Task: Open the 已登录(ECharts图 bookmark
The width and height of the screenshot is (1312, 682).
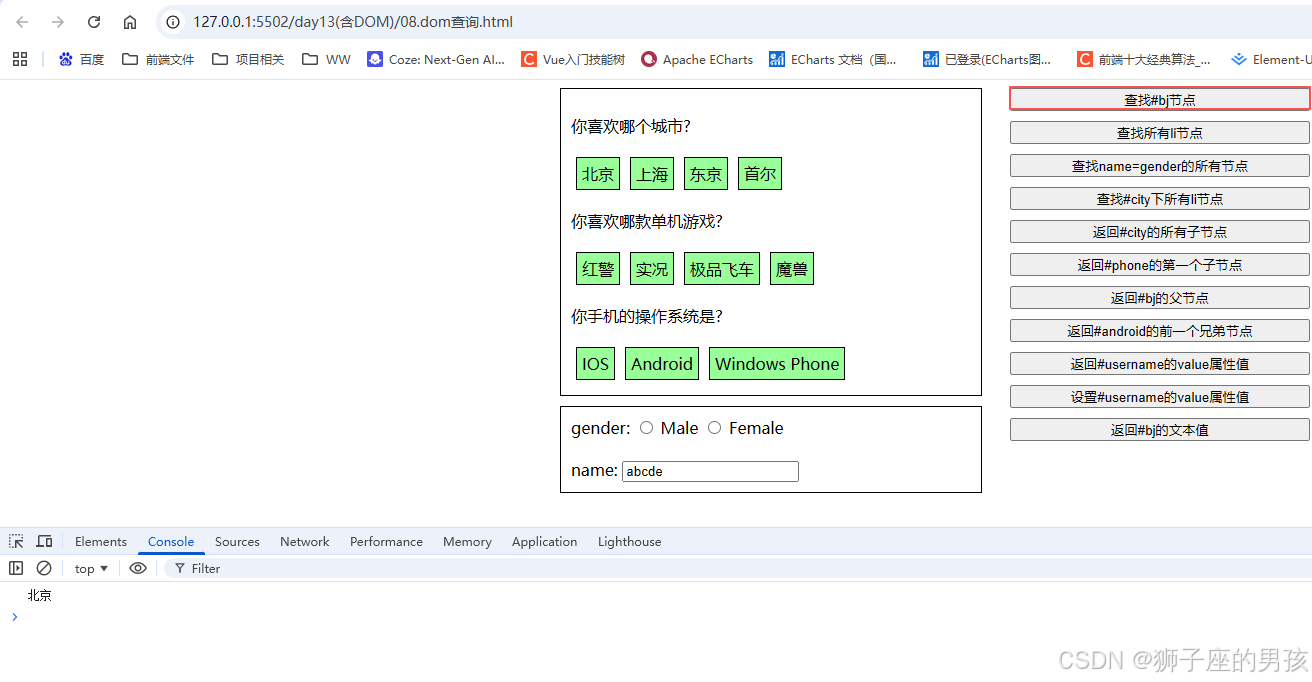Action: point(987,59)
